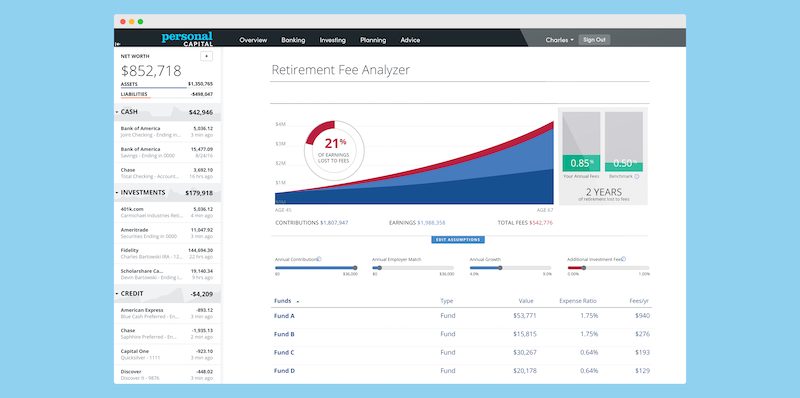The height and width of the screenshot is (398, 800).
Task: Open the Fund D link
Action: [284, 371]
